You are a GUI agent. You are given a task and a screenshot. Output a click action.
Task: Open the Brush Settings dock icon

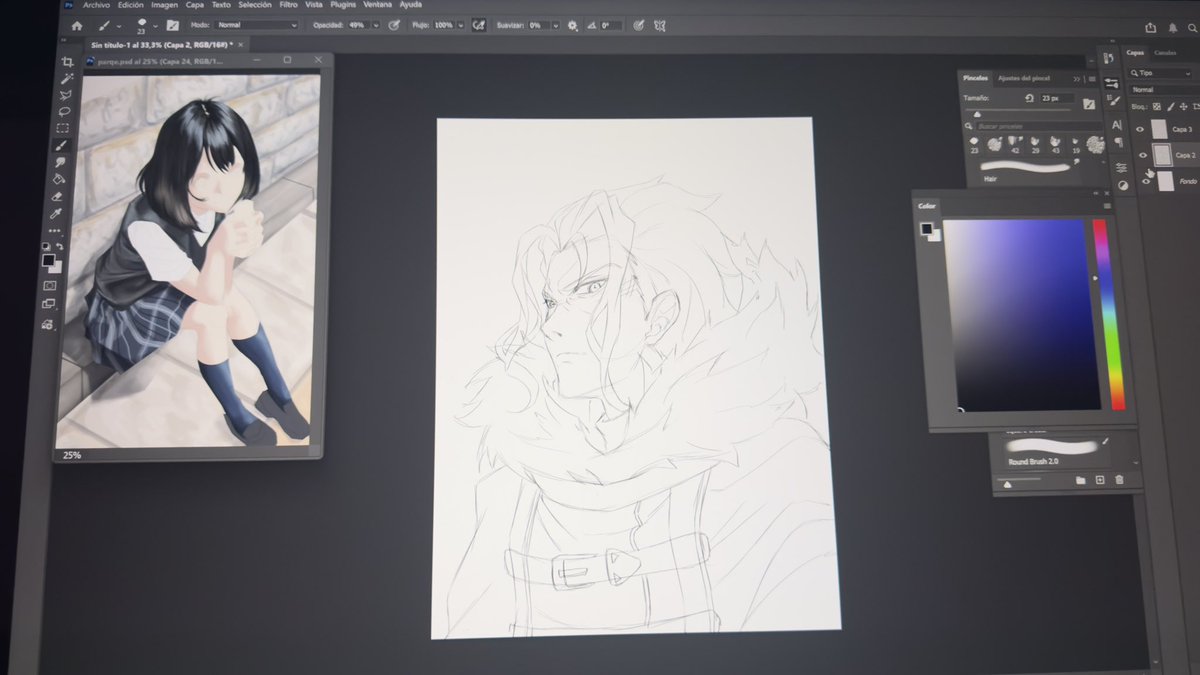point(1114,101)
